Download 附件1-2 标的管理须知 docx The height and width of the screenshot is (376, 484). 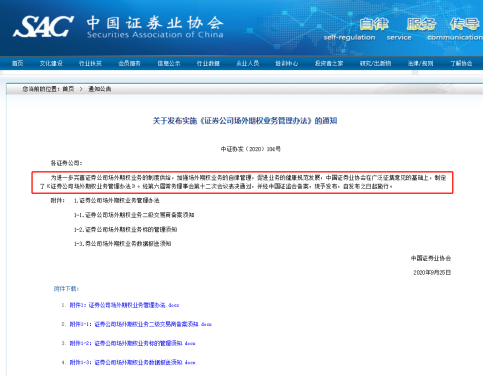132,343
